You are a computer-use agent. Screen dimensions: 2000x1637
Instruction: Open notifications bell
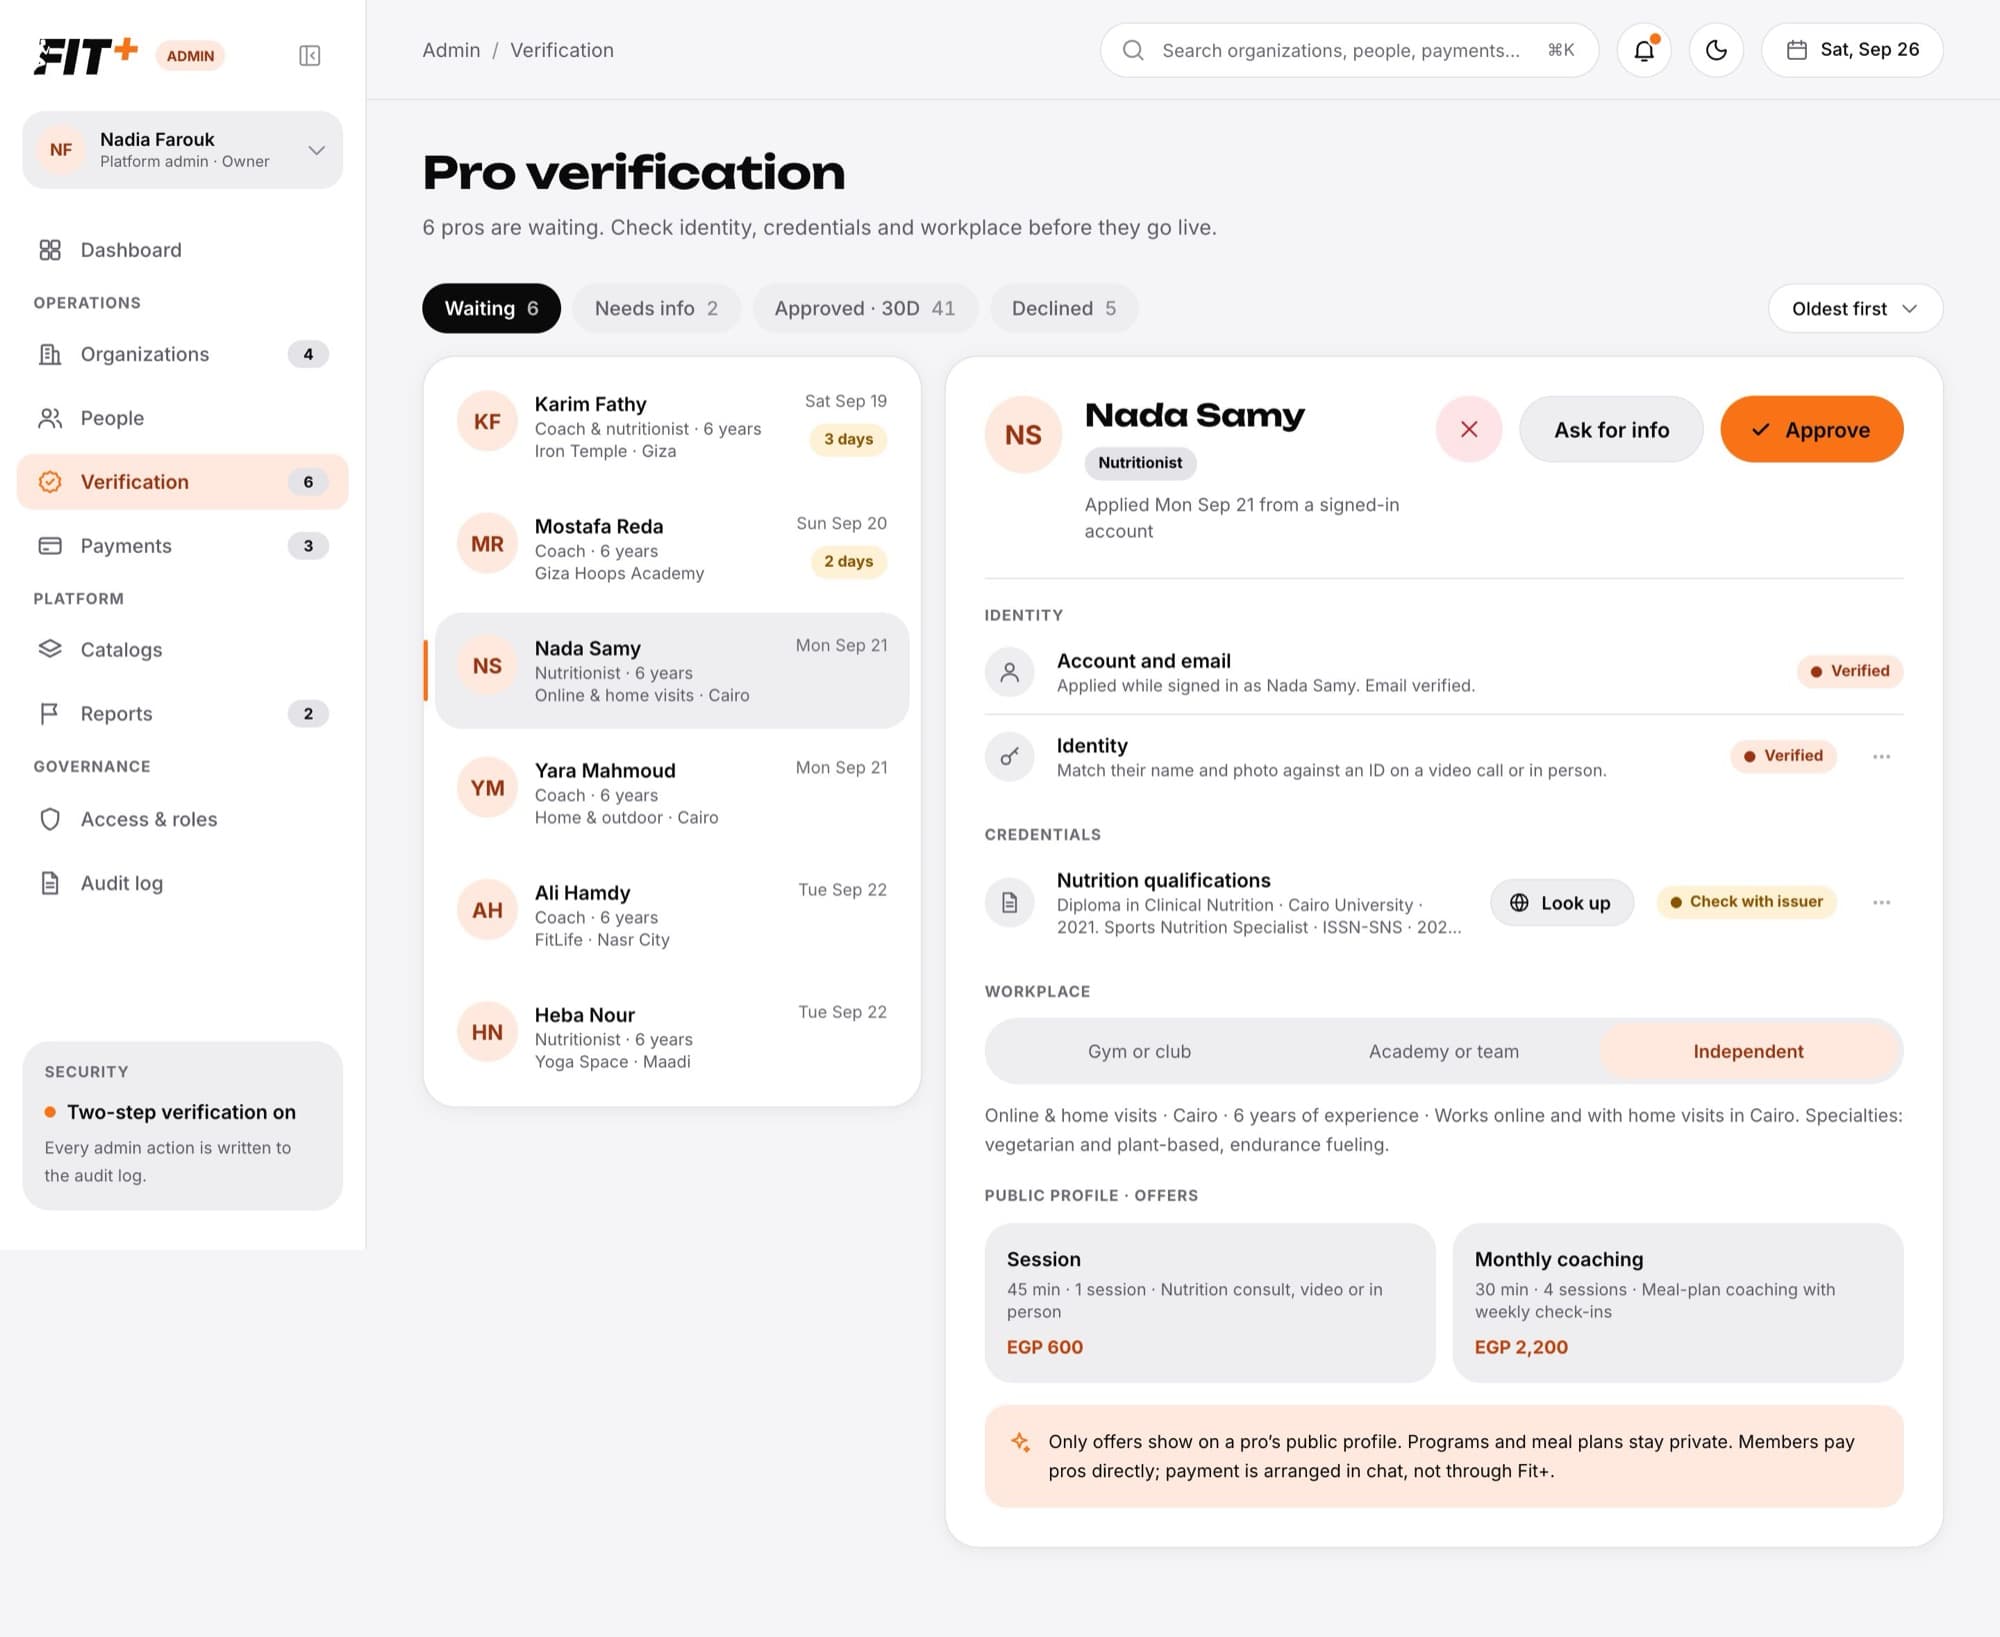[x=1644, y=50]
